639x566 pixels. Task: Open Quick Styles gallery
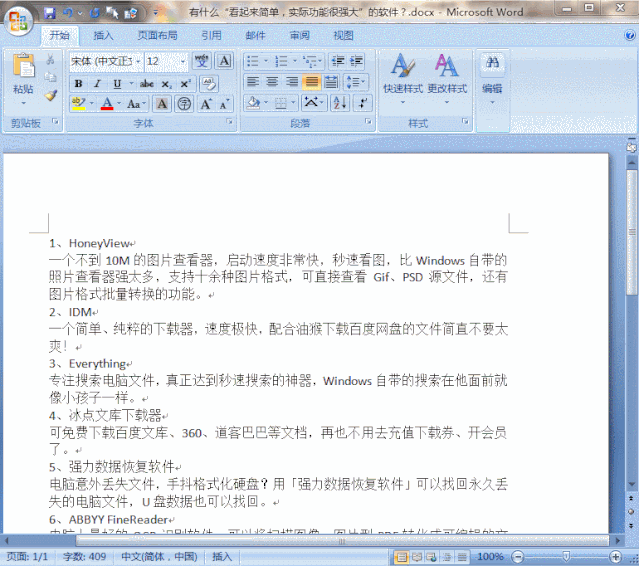(x=403, y=79)
